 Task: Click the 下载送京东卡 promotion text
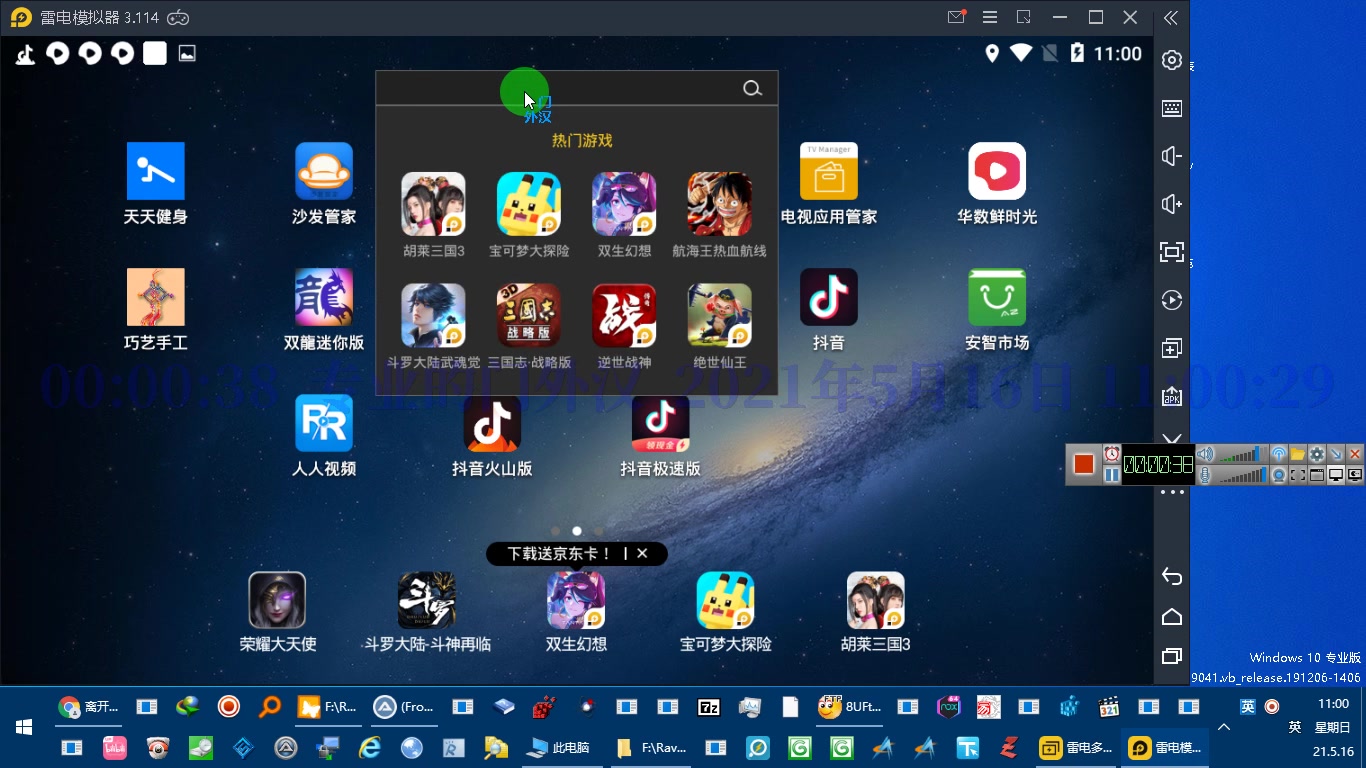[559, 553]
